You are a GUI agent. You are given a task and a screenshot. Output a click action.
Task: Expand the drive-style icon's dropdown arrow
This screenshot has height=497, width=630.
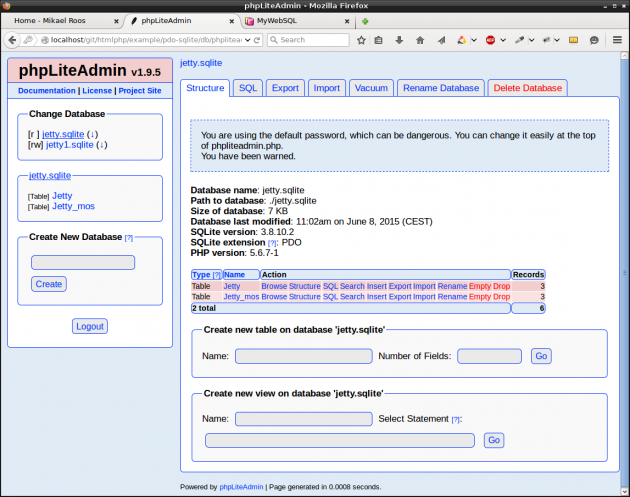pyautogui.click(x=474, y=40)
